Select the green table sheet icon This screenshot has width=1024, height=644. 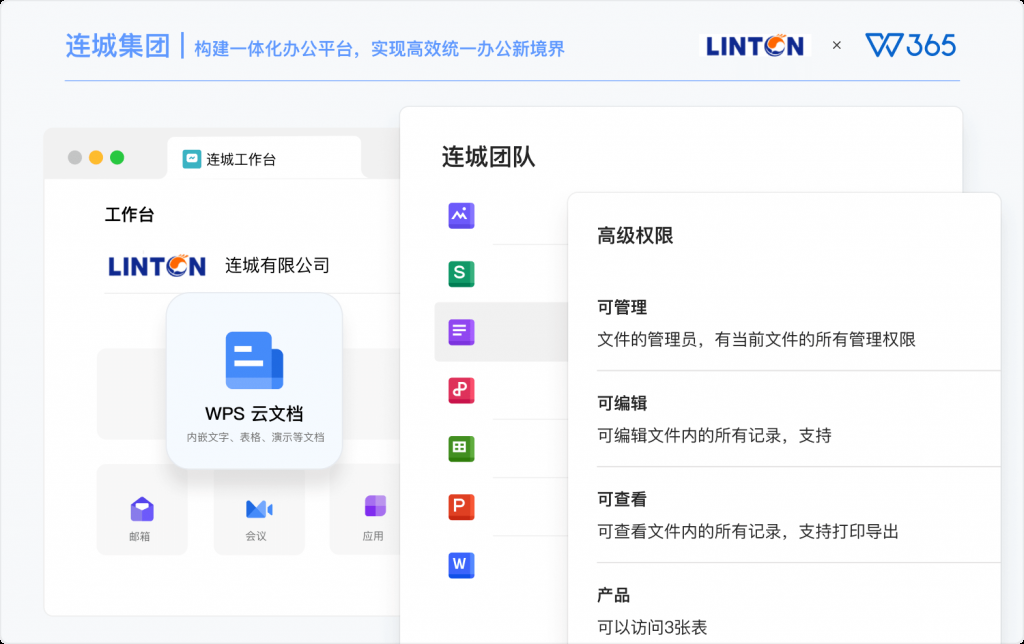[x=461, y=448]
